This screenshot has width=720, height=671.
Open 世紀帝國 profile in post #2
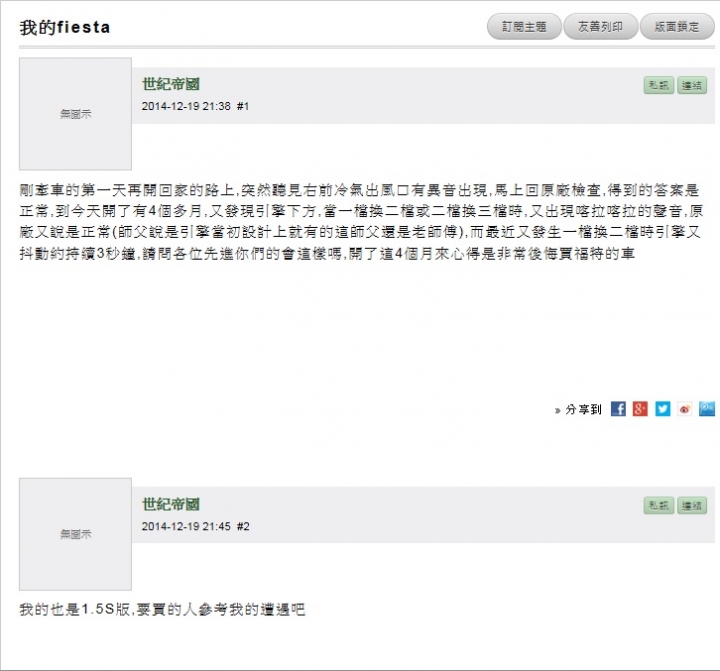click(170, 504)
